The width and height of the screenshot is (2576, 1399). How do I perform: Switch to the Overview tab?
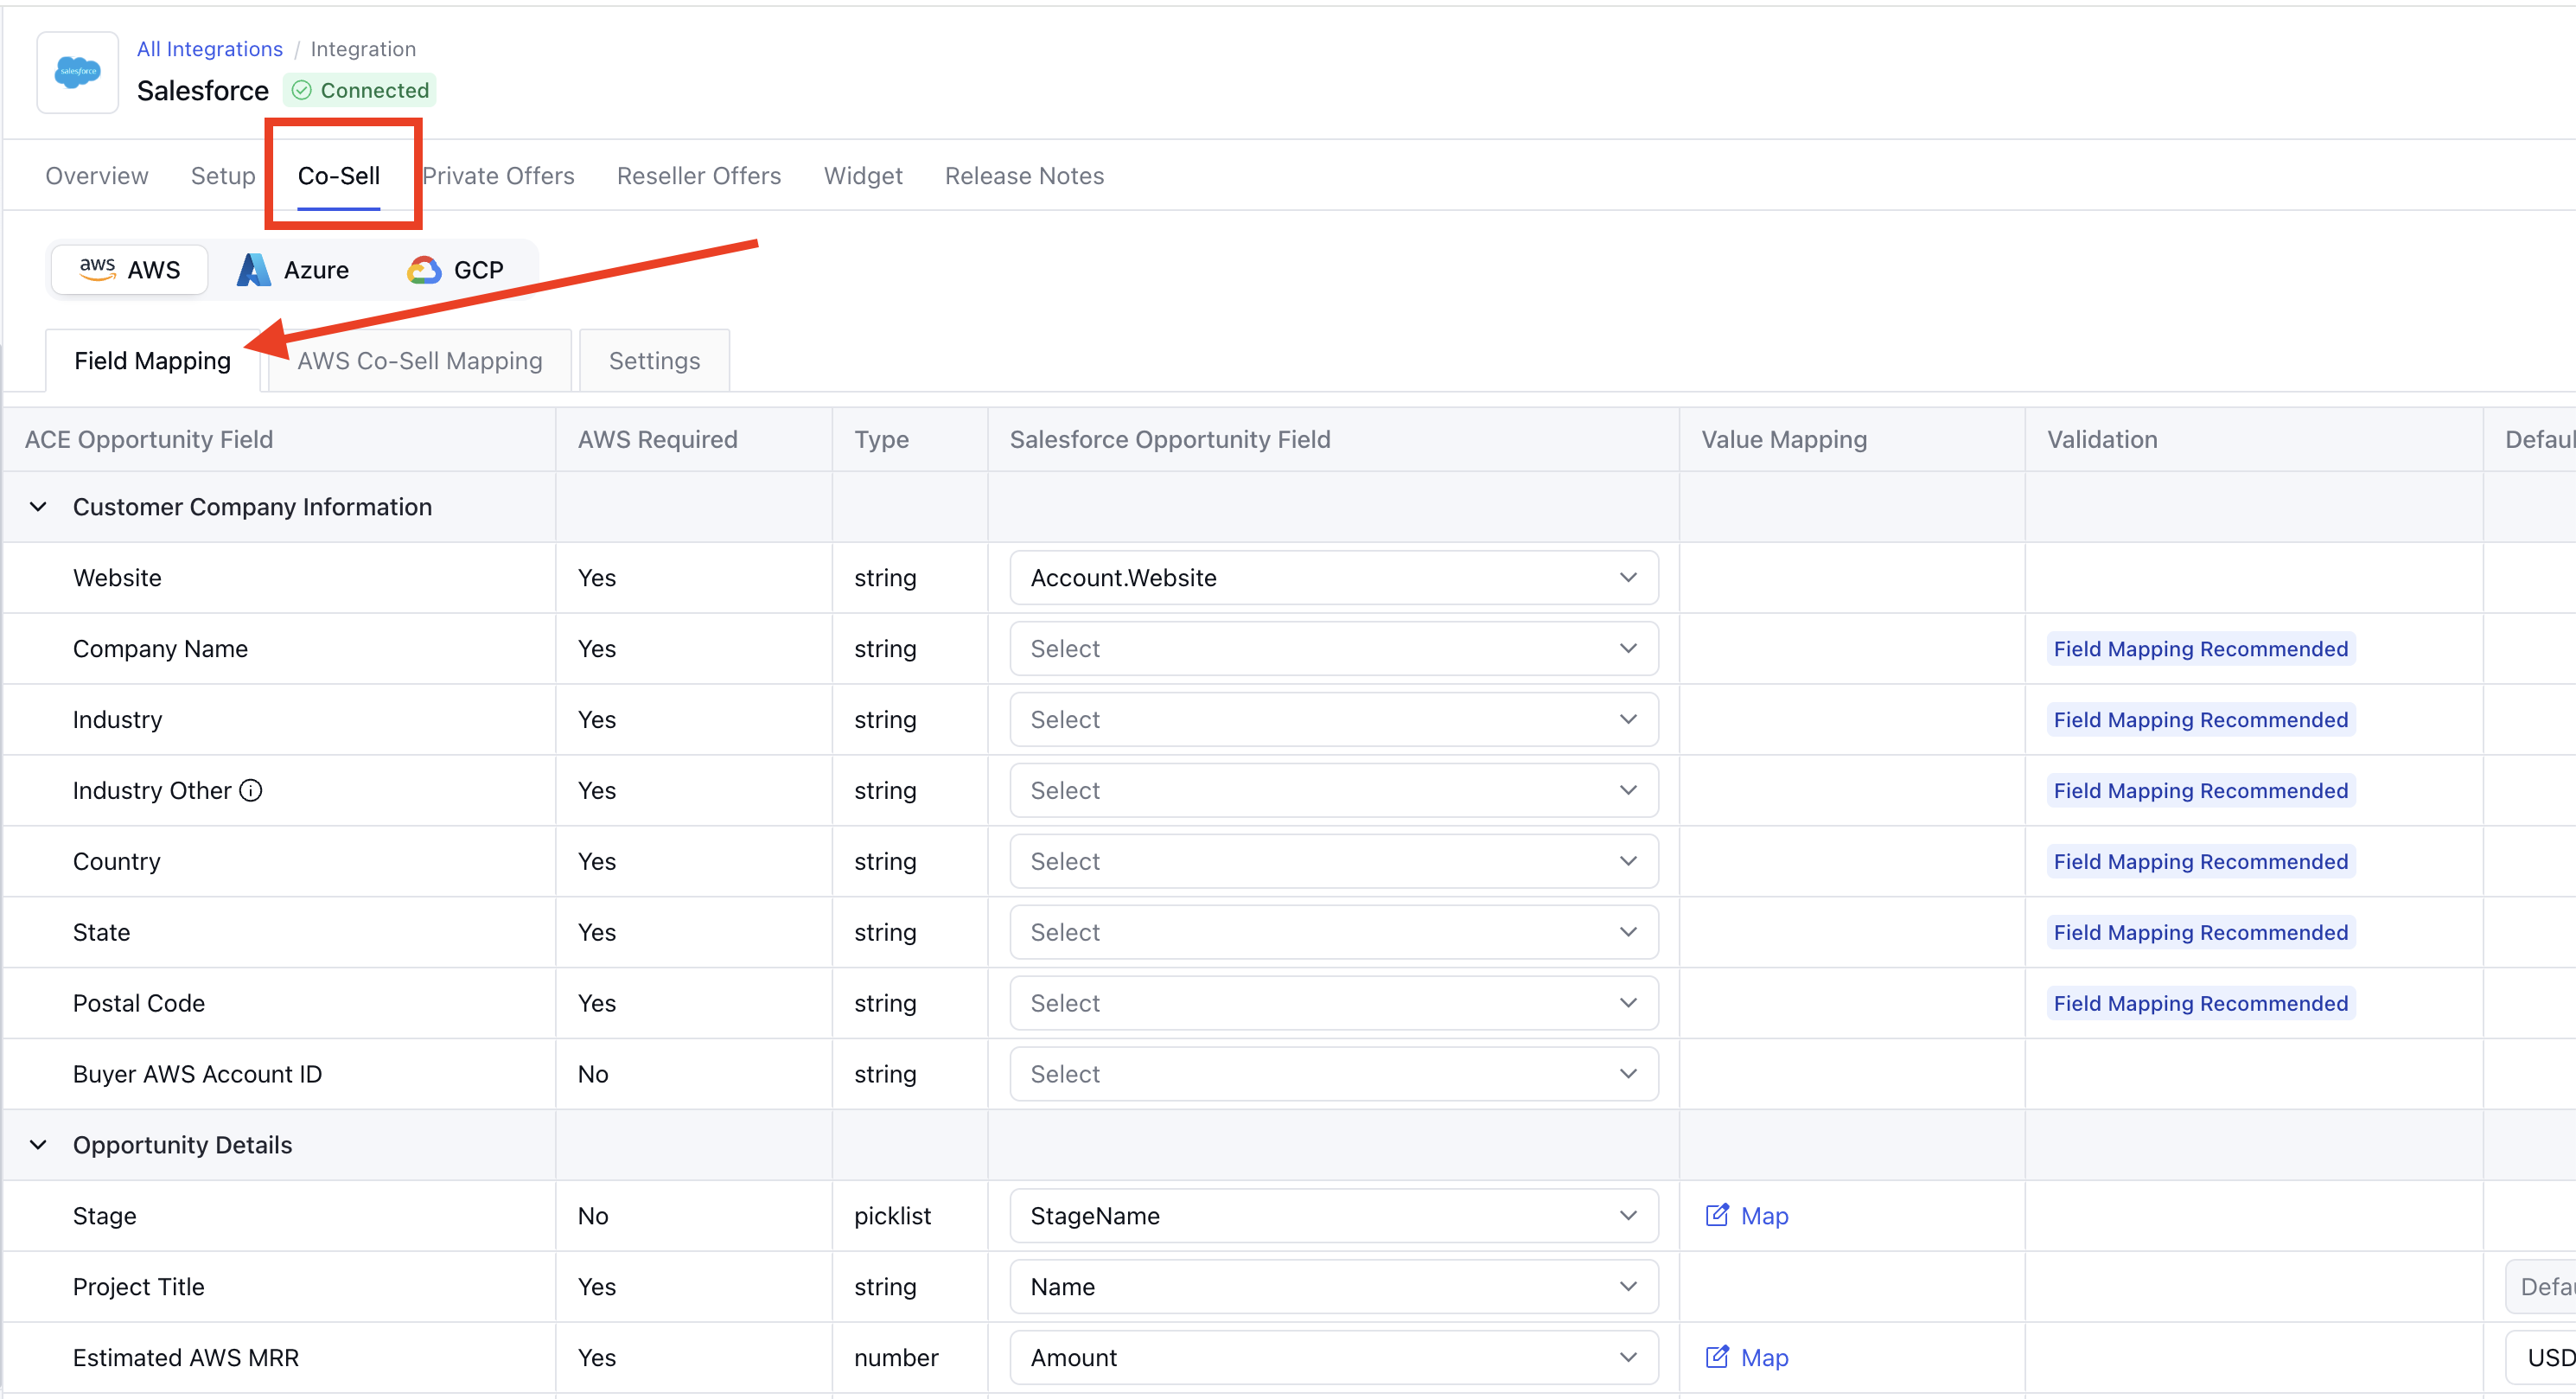pos(97,176)
